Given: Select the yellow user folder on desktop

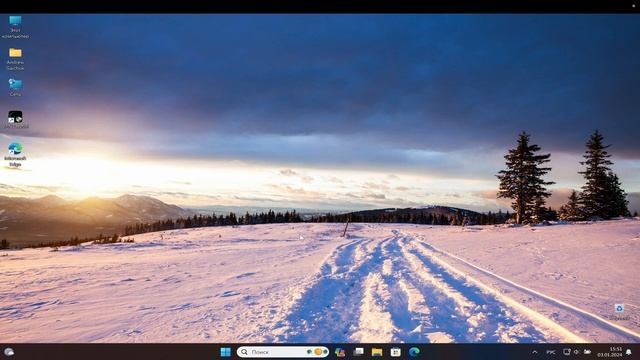Looking at the screenshot, I should [x=15, y=59].
